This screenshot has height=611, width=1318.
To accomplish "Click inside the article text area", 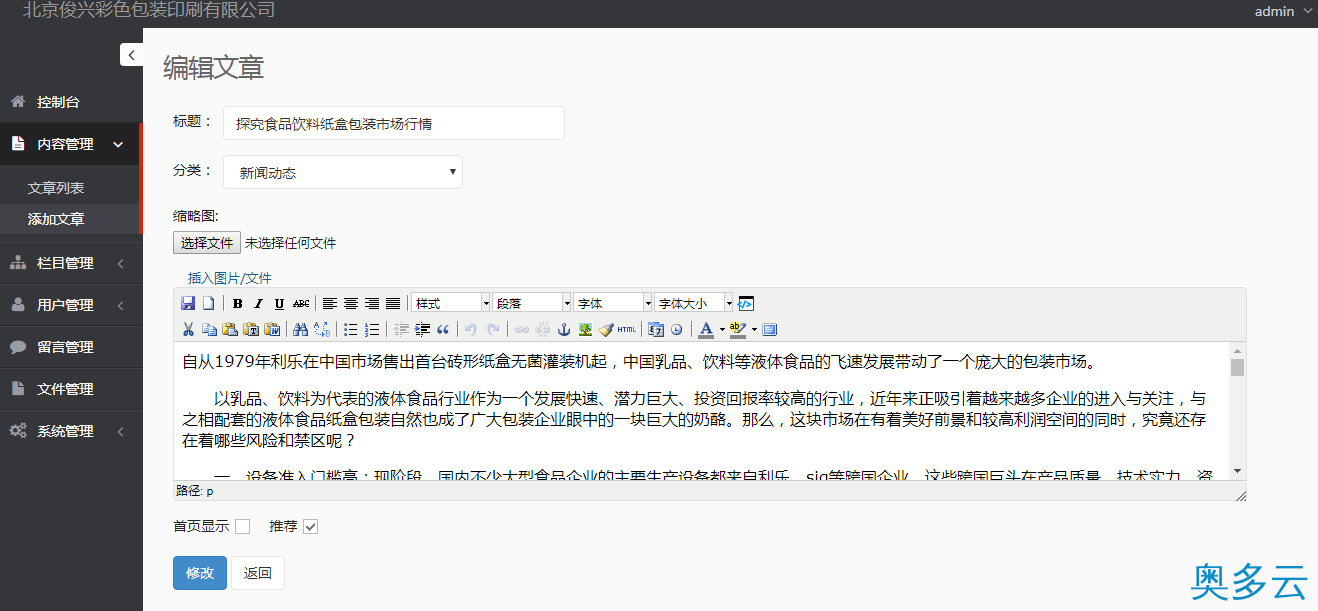I will (x=700, y=410).
